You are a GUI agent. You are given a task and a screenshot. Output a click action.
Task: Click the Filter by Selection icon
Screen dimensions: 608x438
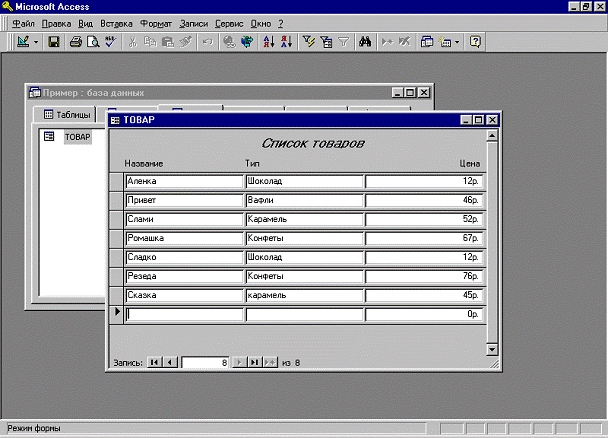point(308,42)
